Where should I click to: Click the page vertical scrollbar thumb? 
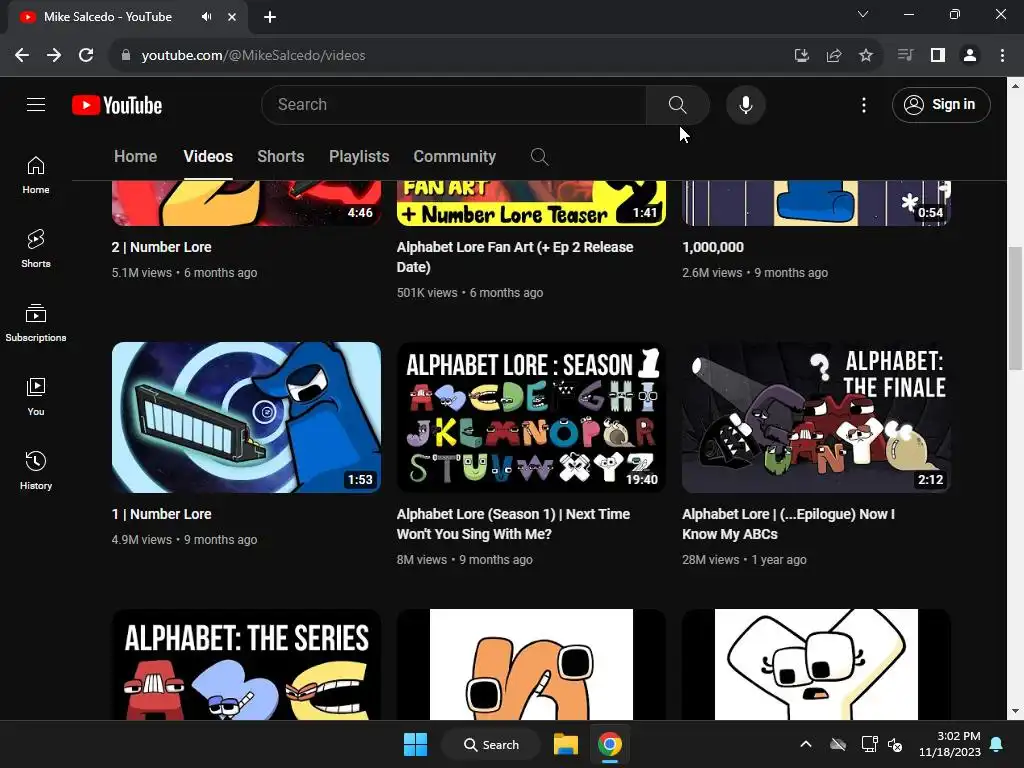click(1015, 308)
